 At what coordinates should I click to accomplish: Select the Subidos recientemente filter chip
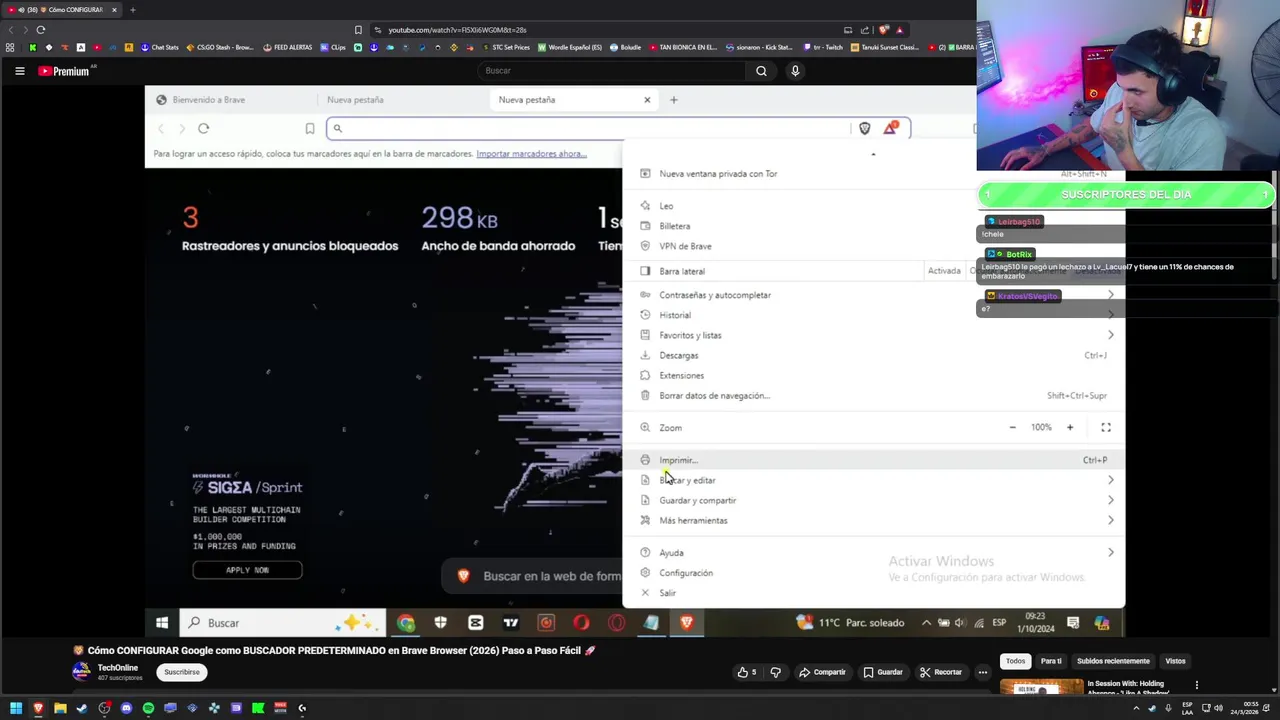click(1113, 661)
